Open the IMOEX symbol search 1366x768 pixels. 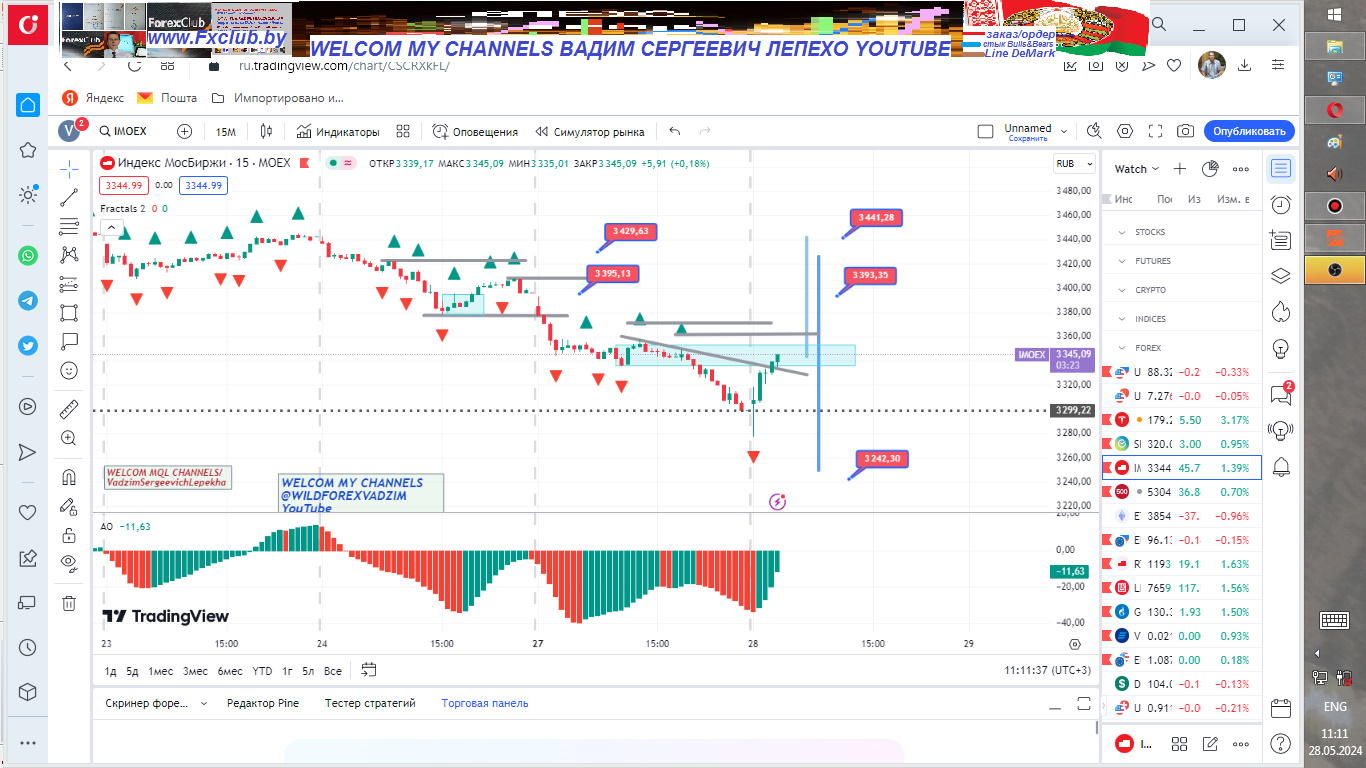[123, 131]
